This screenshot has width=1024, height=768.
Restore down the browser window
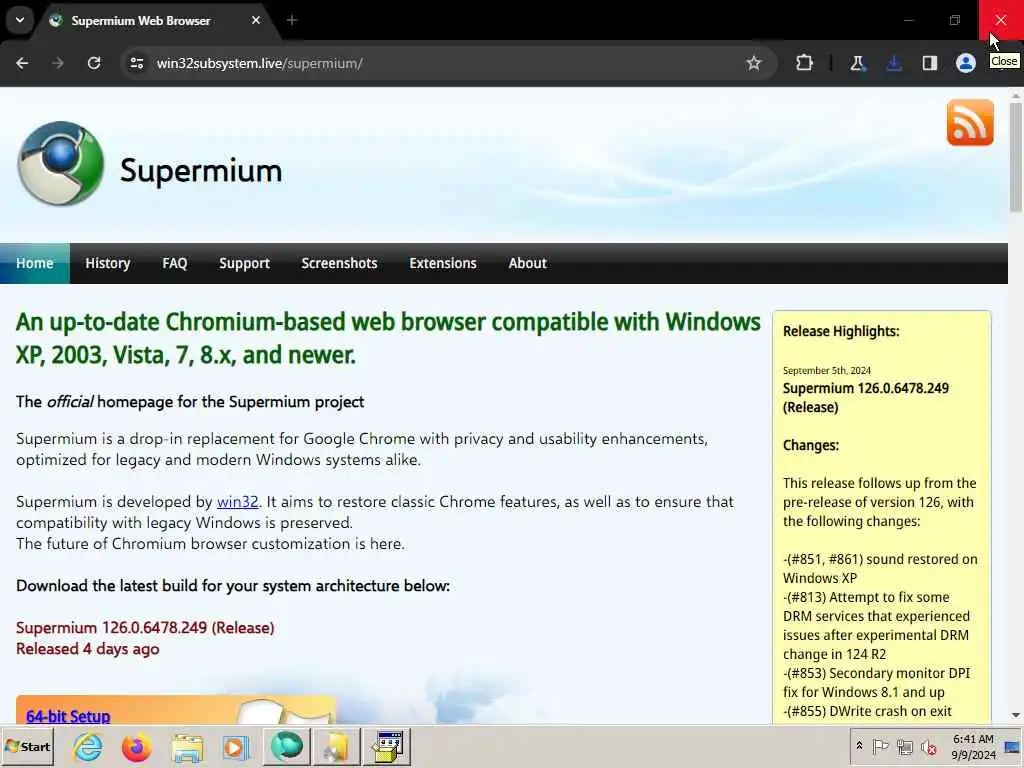(955, 20)
